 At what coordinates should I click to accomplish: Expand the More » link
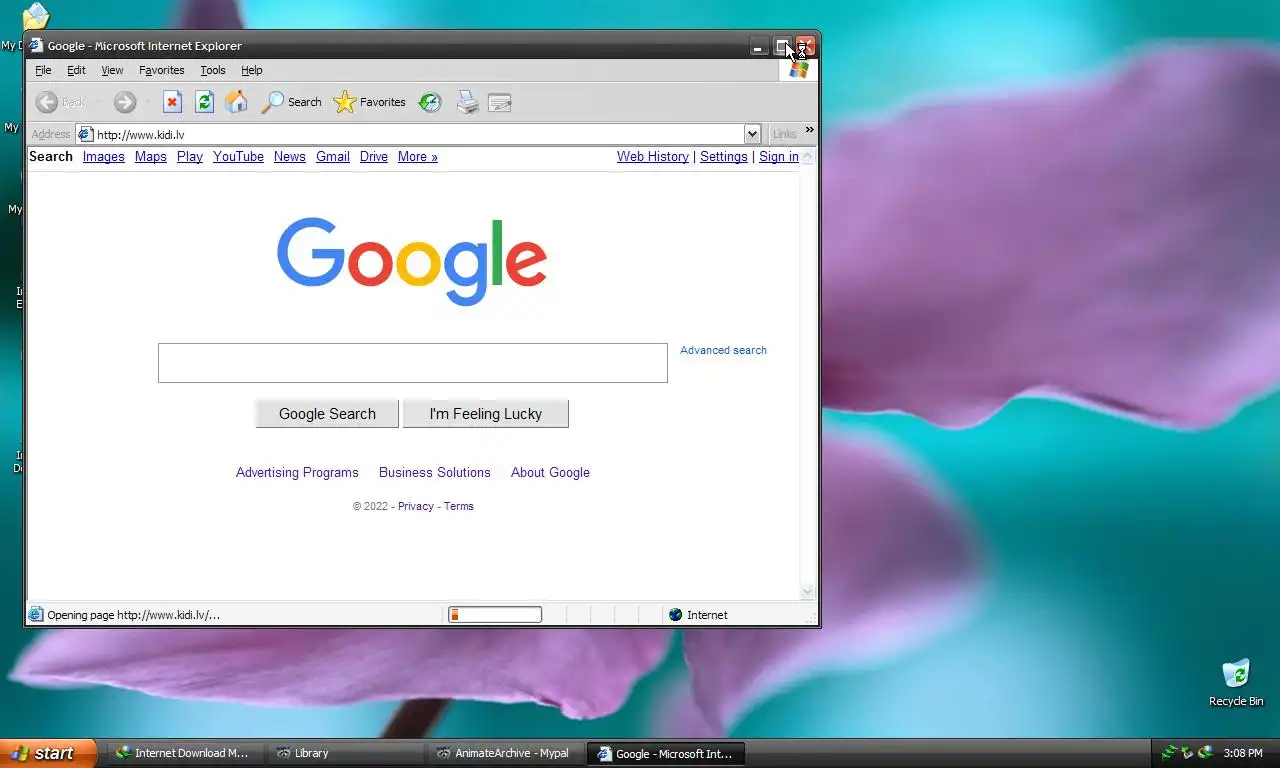click(418, 157)
